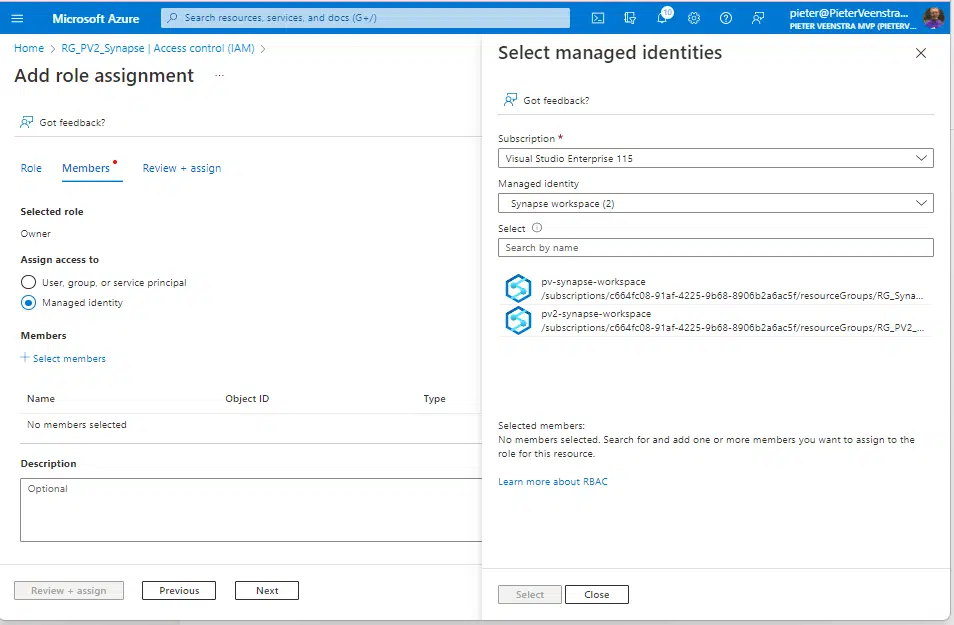Switch to the Members tab
This screenshot has height=625, width=954.
point(86,169)
